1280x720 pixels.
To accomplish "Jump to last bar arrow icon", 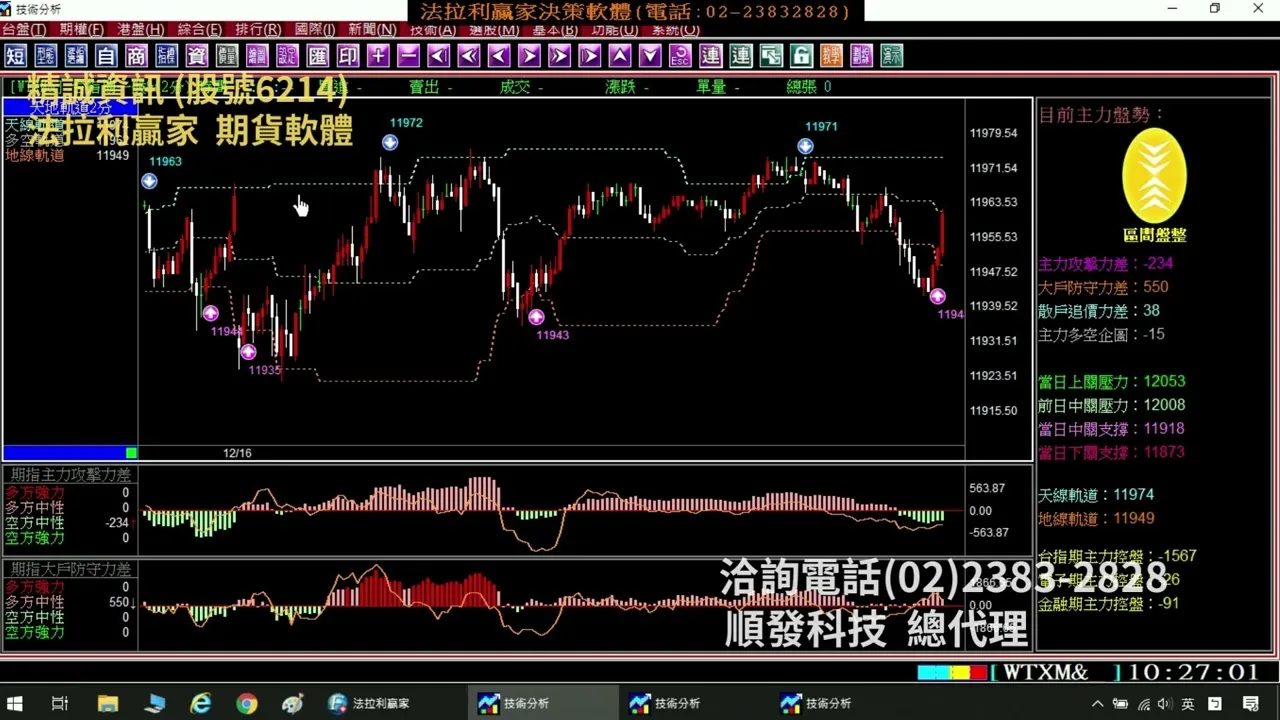I will tap(590, 55).
